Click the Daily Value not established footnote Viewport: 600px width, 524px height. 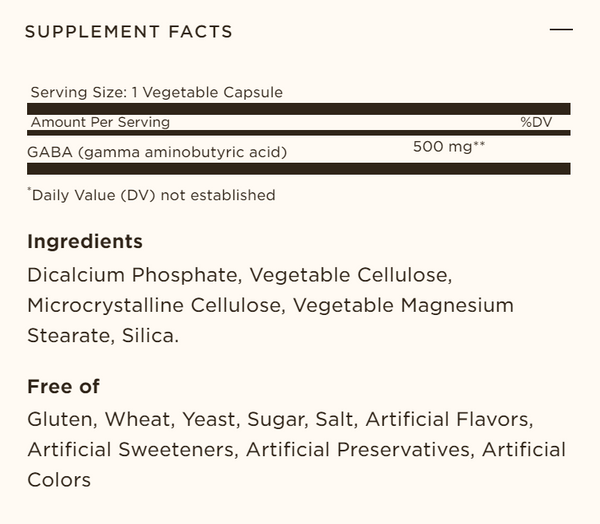tap(152, 195)
